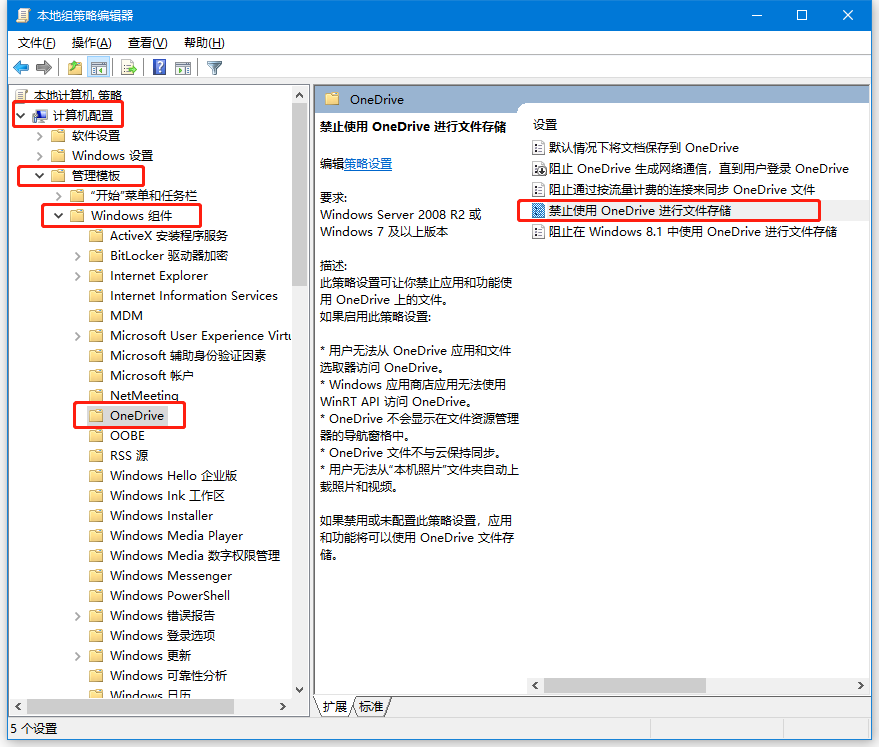
Task: Click the icon beside 阻止通过按流量计费的连接来同步
Action: pos(538,190)
